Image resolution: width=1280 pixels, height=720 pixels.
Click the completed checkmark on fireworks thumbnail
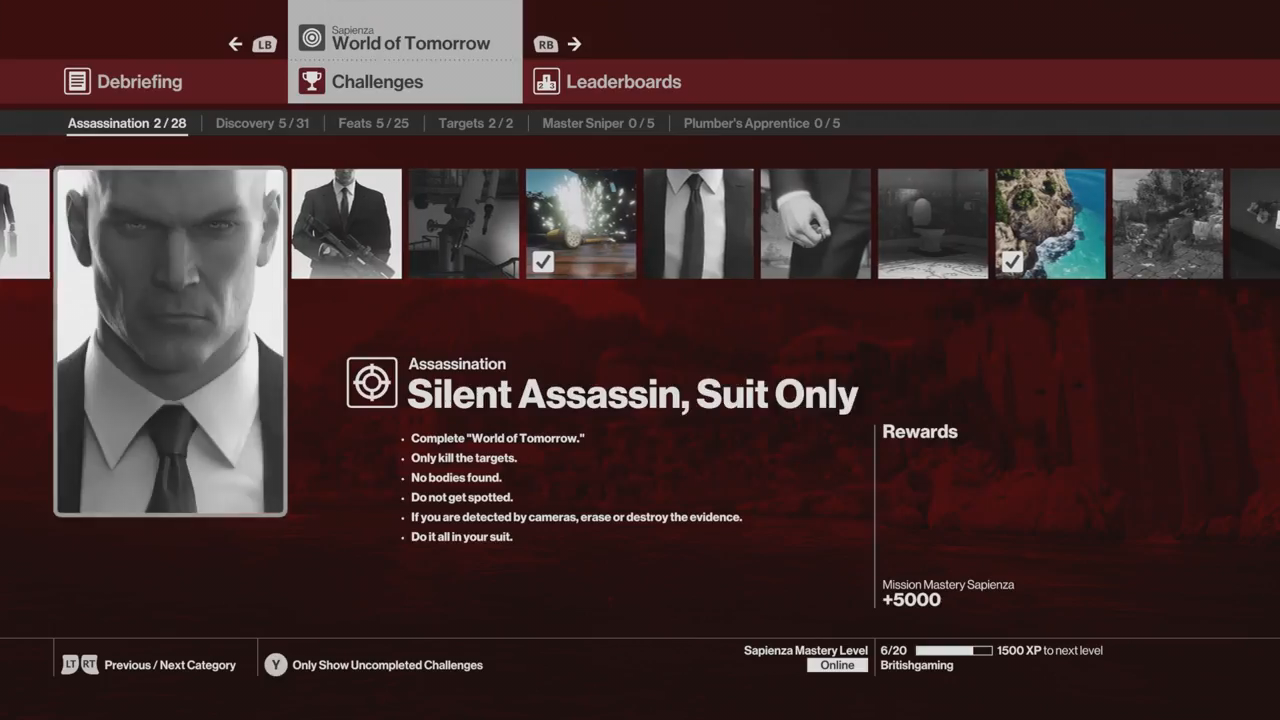[543, 262]
